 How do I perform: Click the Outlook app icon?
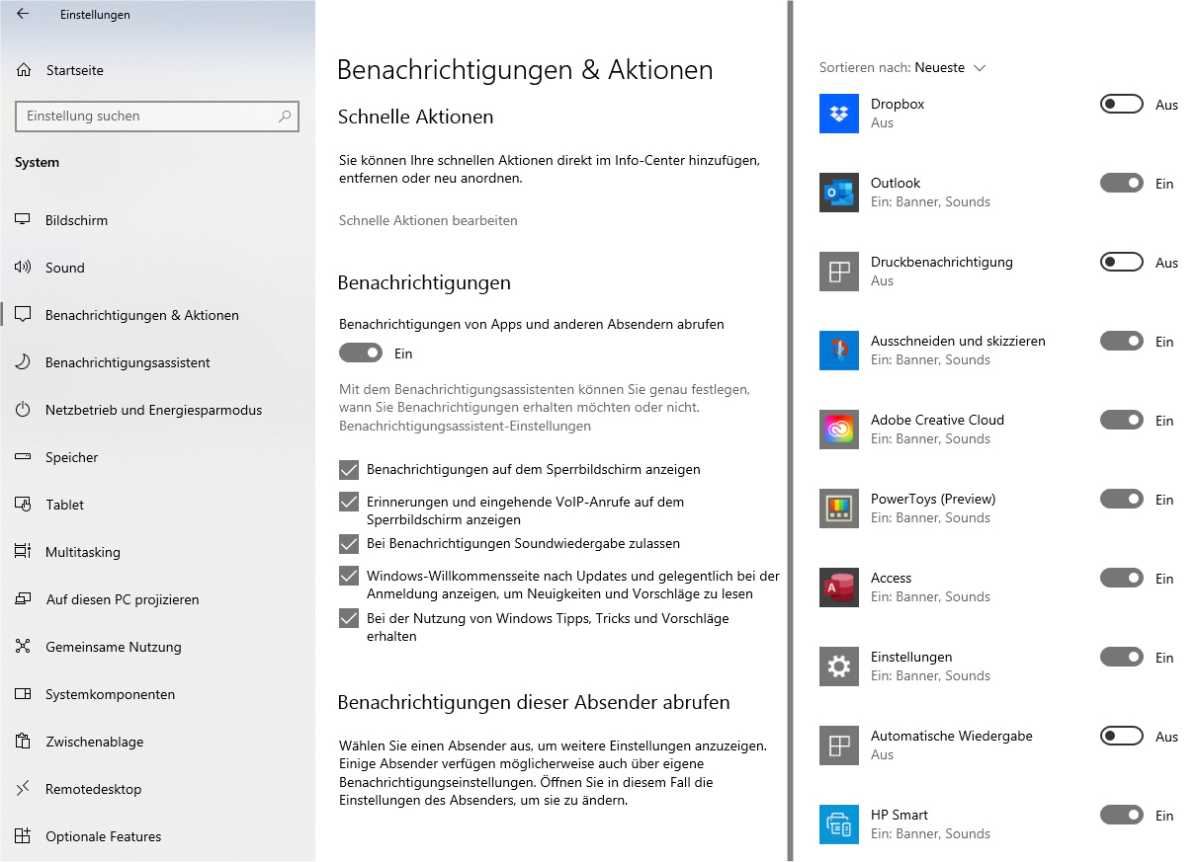(838, 191)
